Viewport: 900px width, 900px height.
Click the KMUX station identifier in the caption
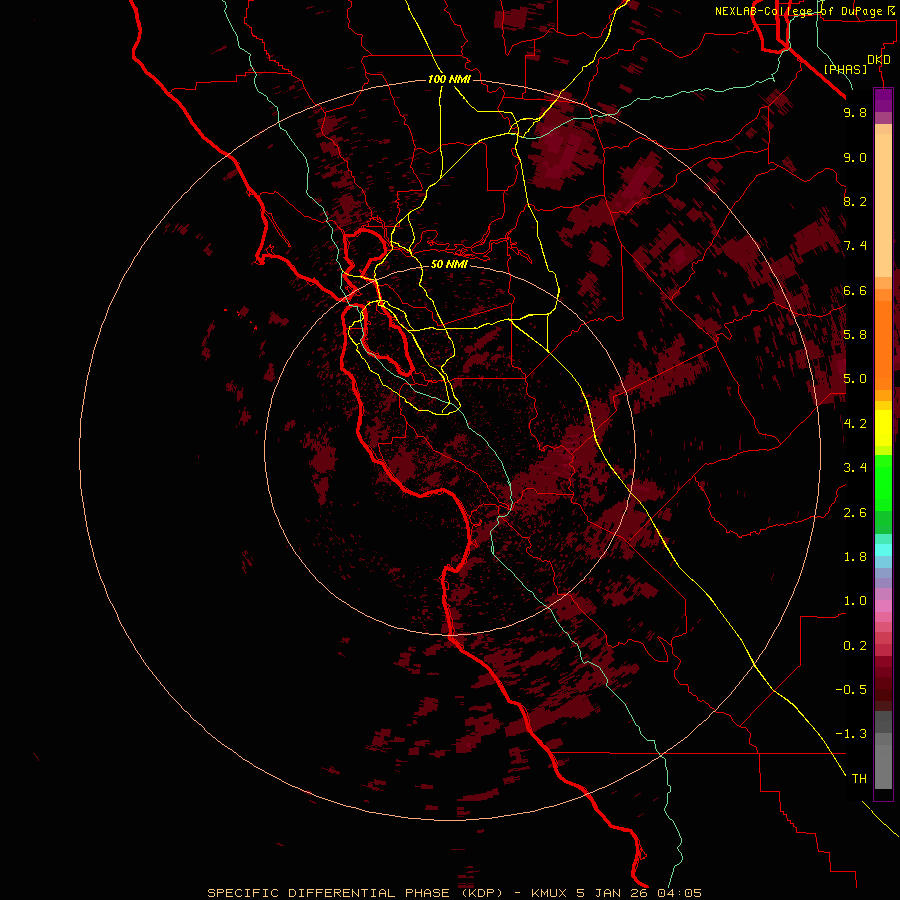coord(551,893)
